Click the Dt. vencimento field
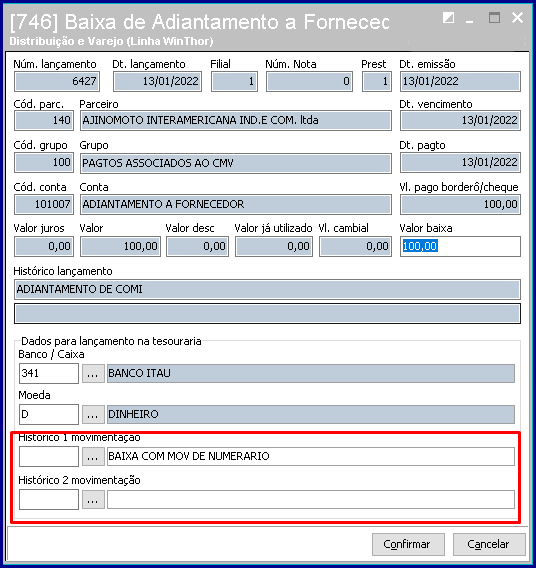The width and height of the screenshot is (536, 568). 460,120
